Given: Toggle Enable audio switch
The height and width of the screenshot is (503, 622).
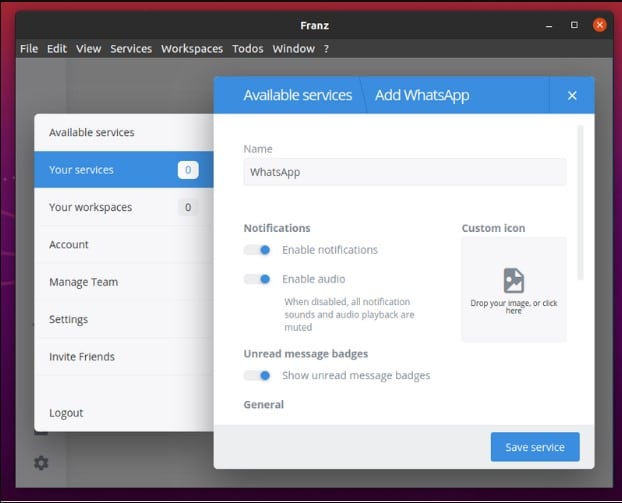Looking at the screenshot, I should 257,279.
